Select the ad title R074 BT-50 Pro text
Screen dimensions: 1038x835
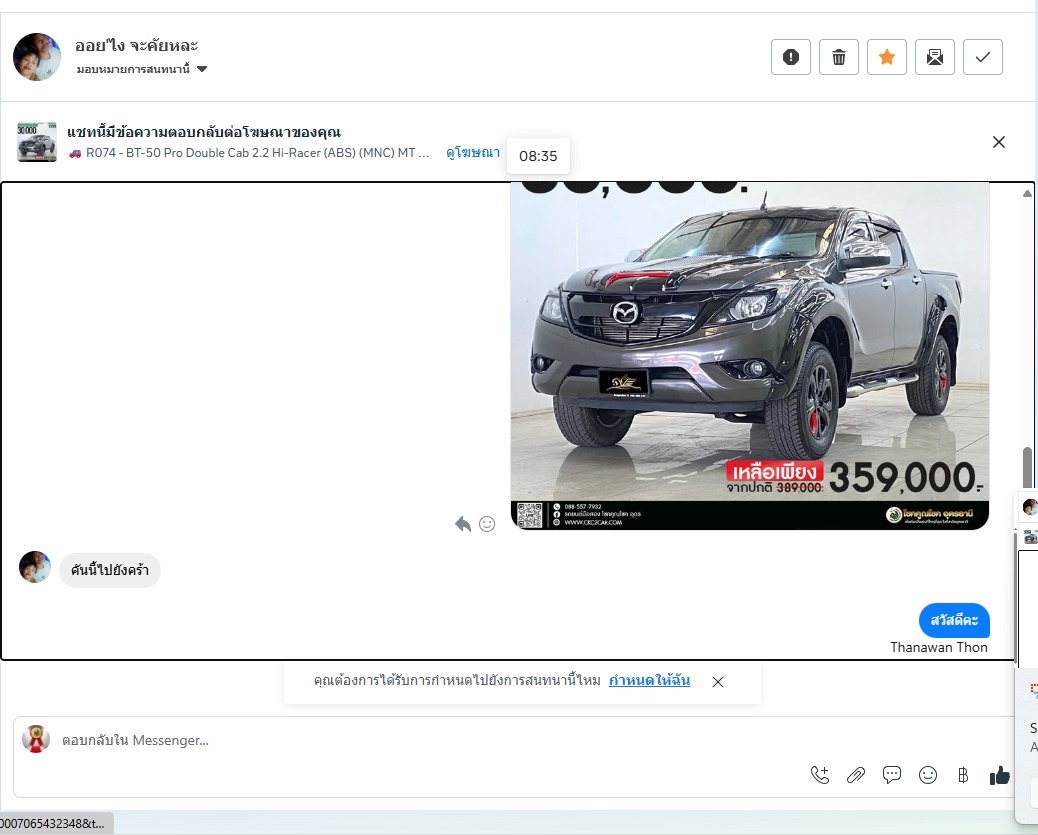pos(251,153)
